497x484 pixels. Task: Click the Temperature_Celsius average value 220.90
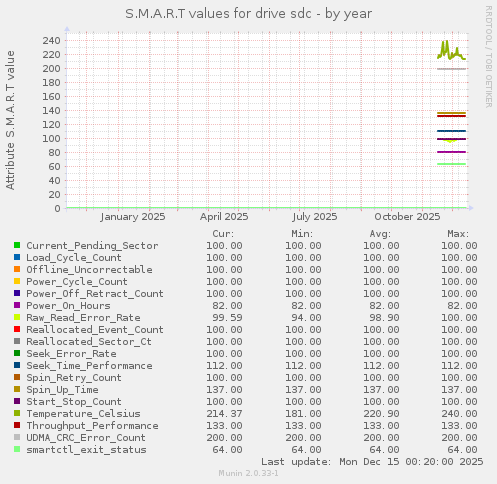pyautogui.click(x=381, y=414)
